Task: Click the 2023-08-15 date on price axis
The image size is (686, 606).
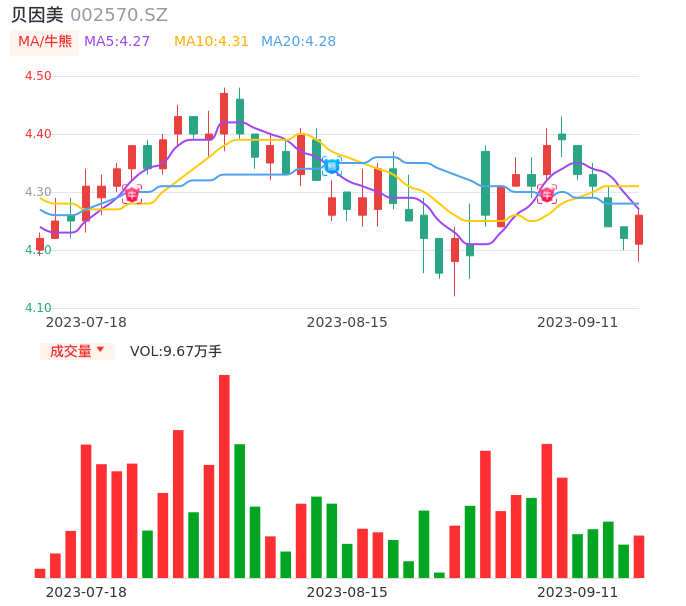Action: (347, 322)
